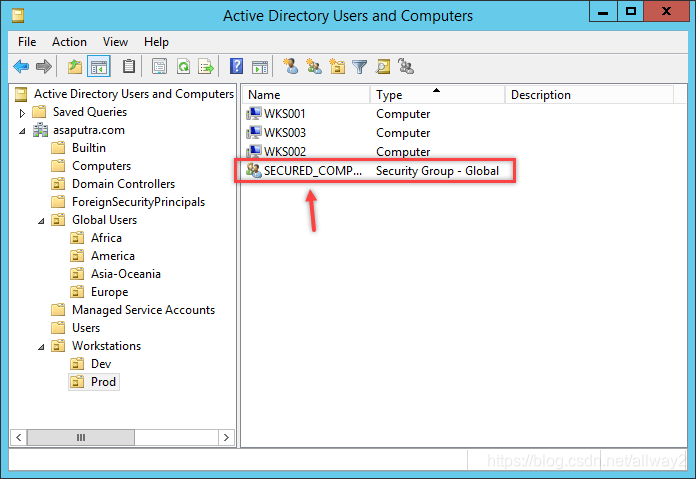
Task: Open the View menu
Action: (x=115, y=42)
